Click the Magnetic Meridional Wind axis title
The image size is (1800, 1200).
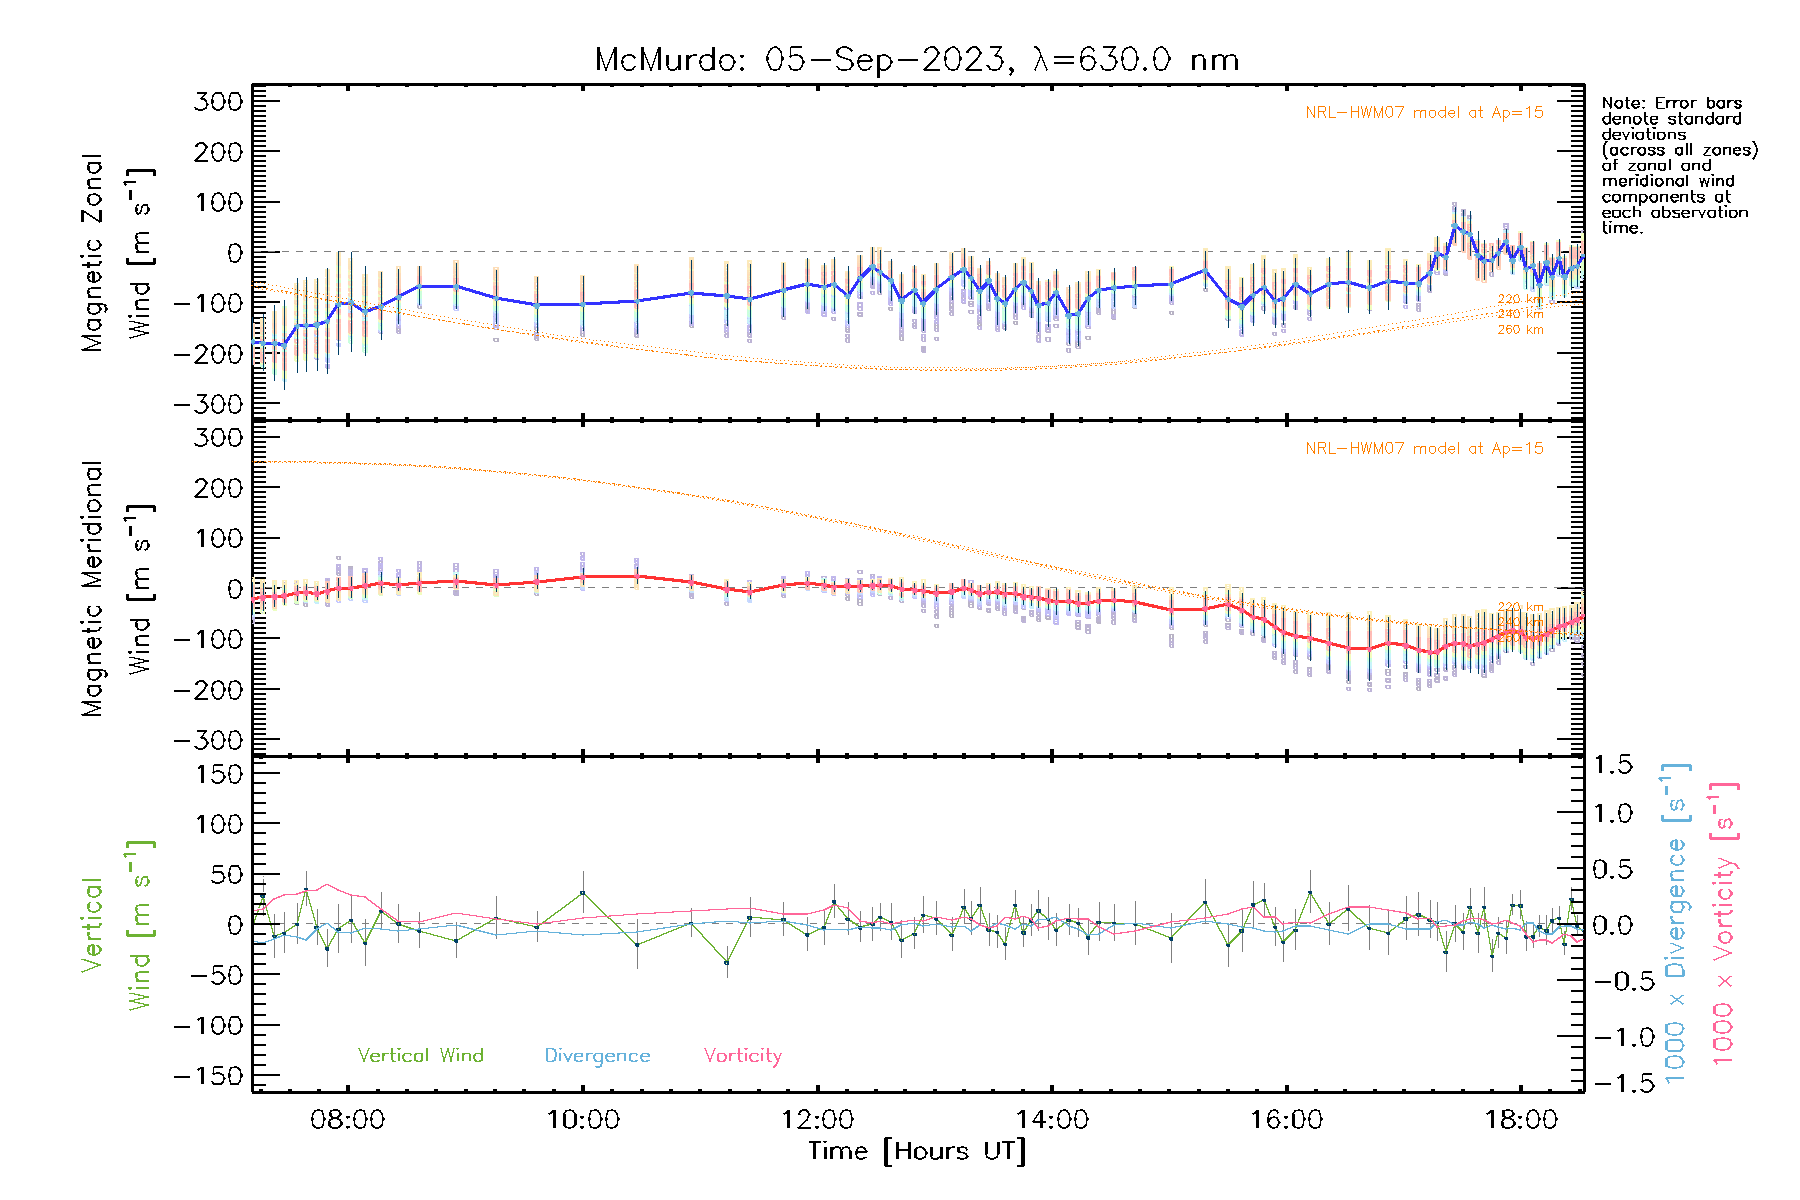[116, 589]
